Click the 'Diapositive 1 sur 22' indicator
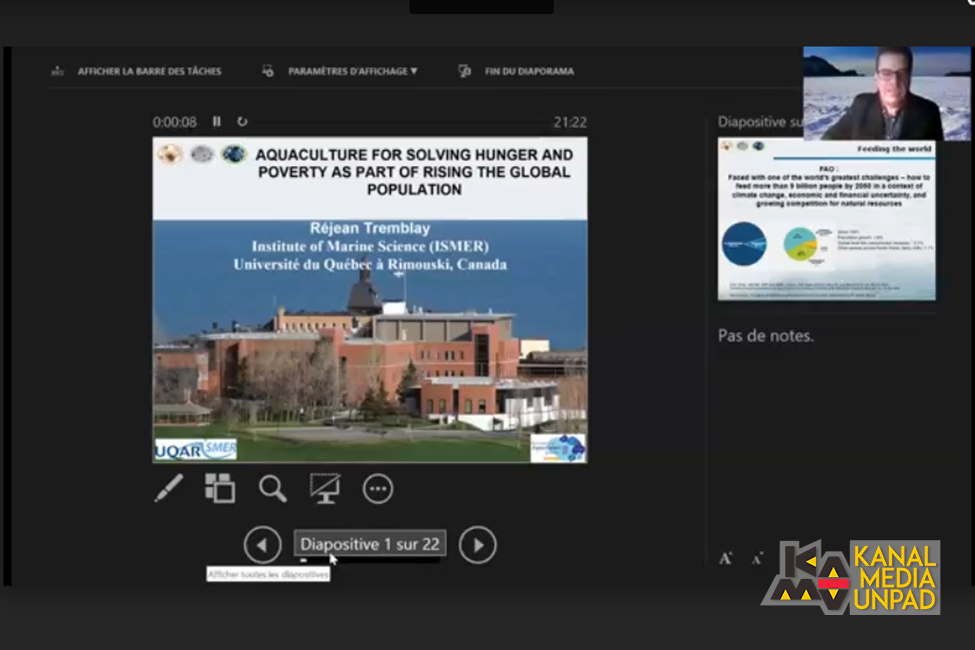Screen dimensions: 975x650 pos(370,544)
